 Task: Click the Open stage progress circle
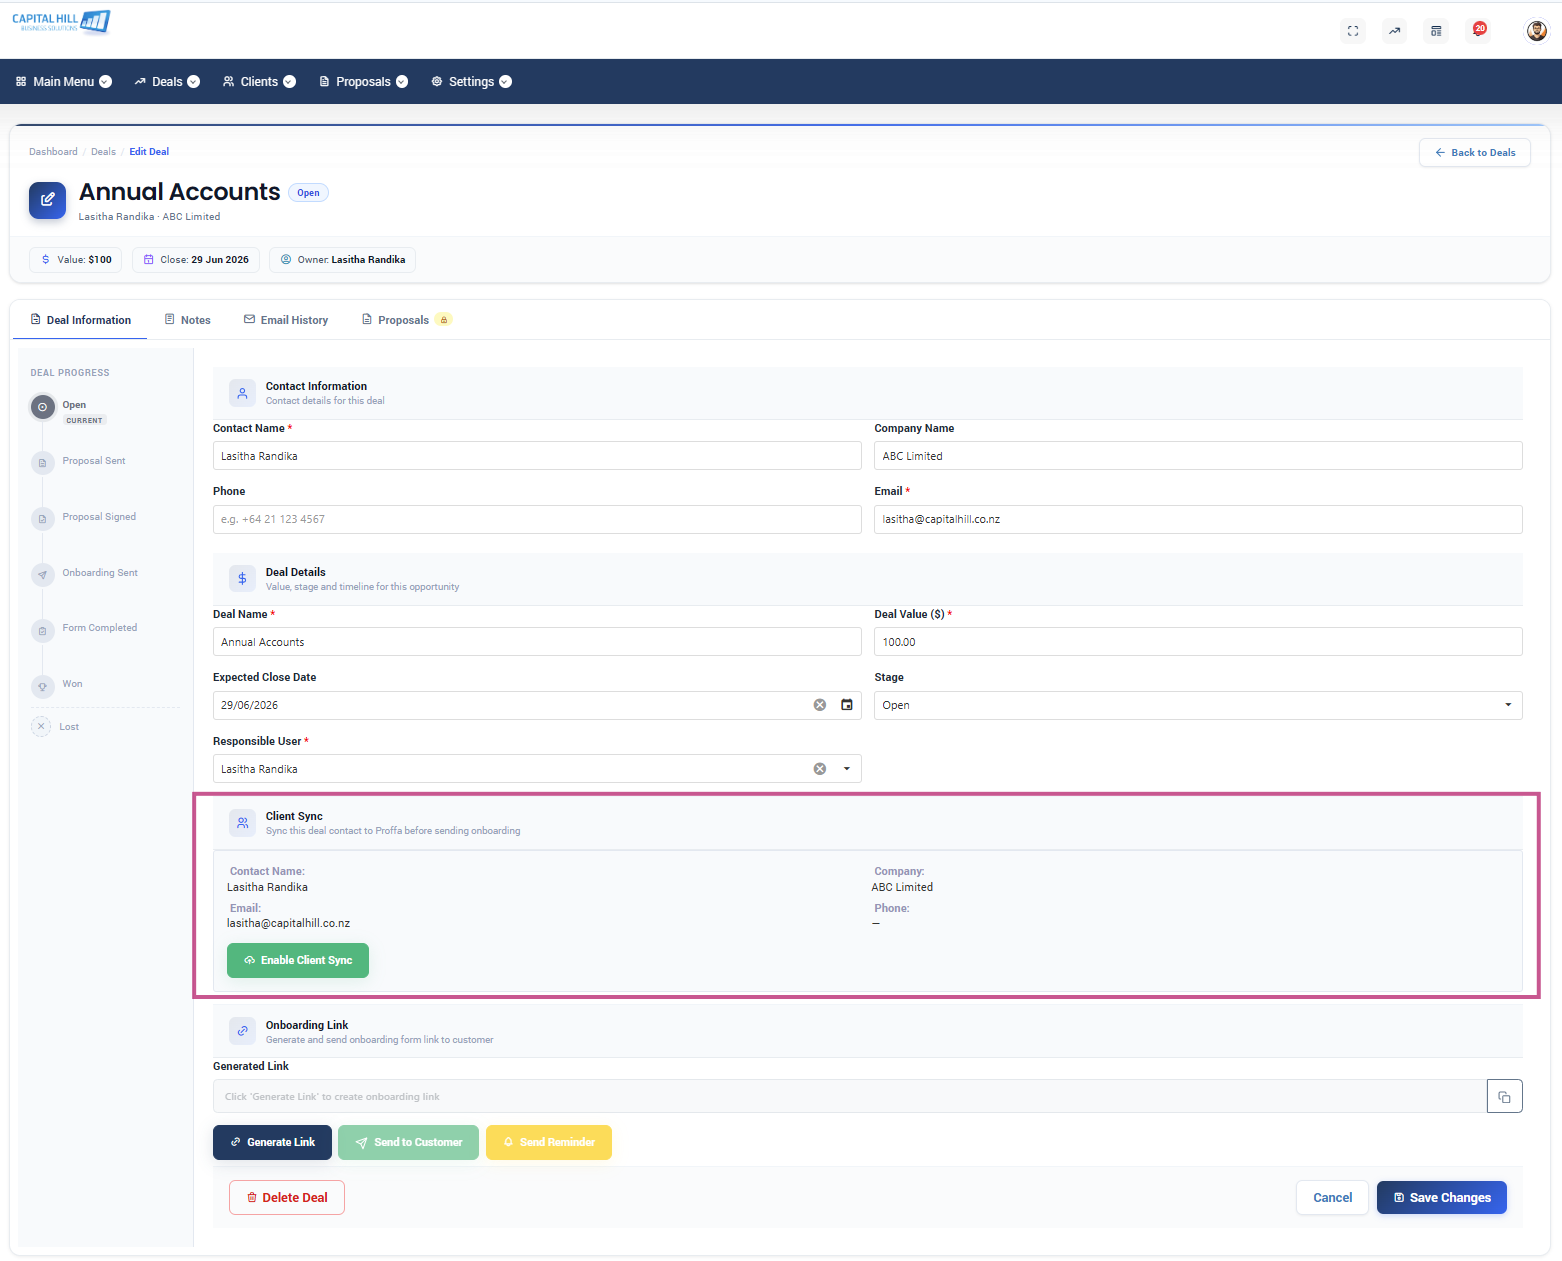[42, 407]
